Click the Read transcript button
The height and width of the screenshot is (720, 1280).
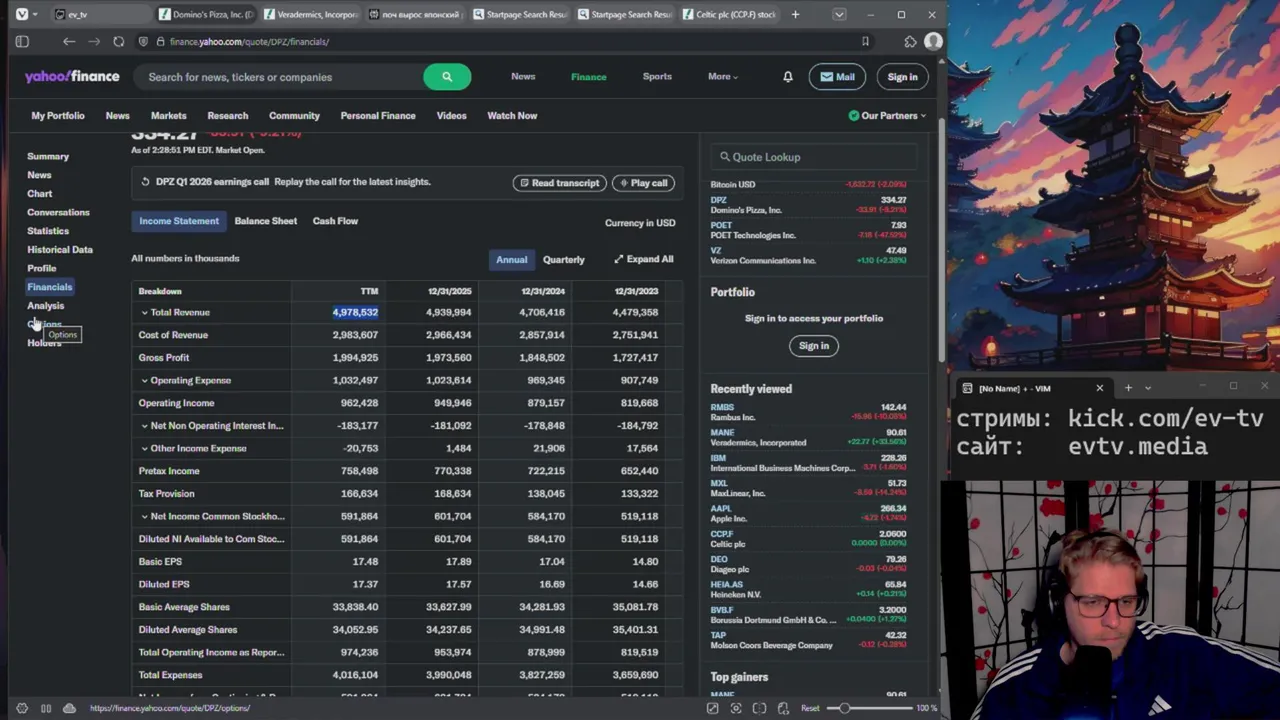point(560,183)
